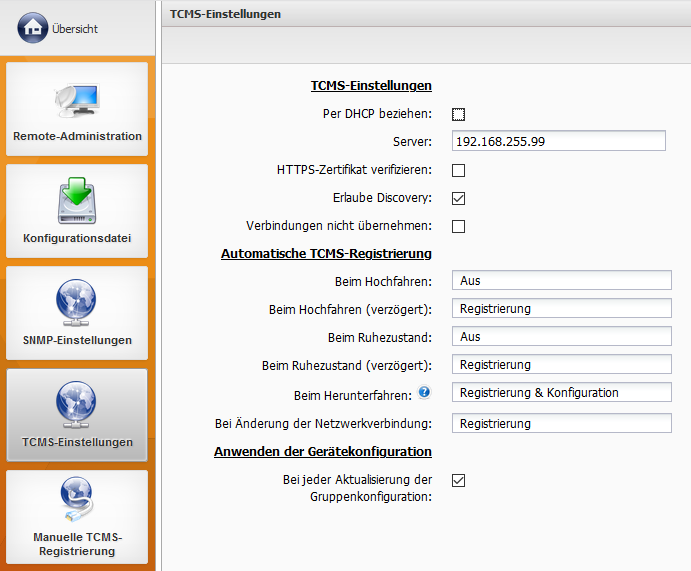
Task: Uncheck Gruppenkonfiguration update checkbox
Action: [459, 481]
